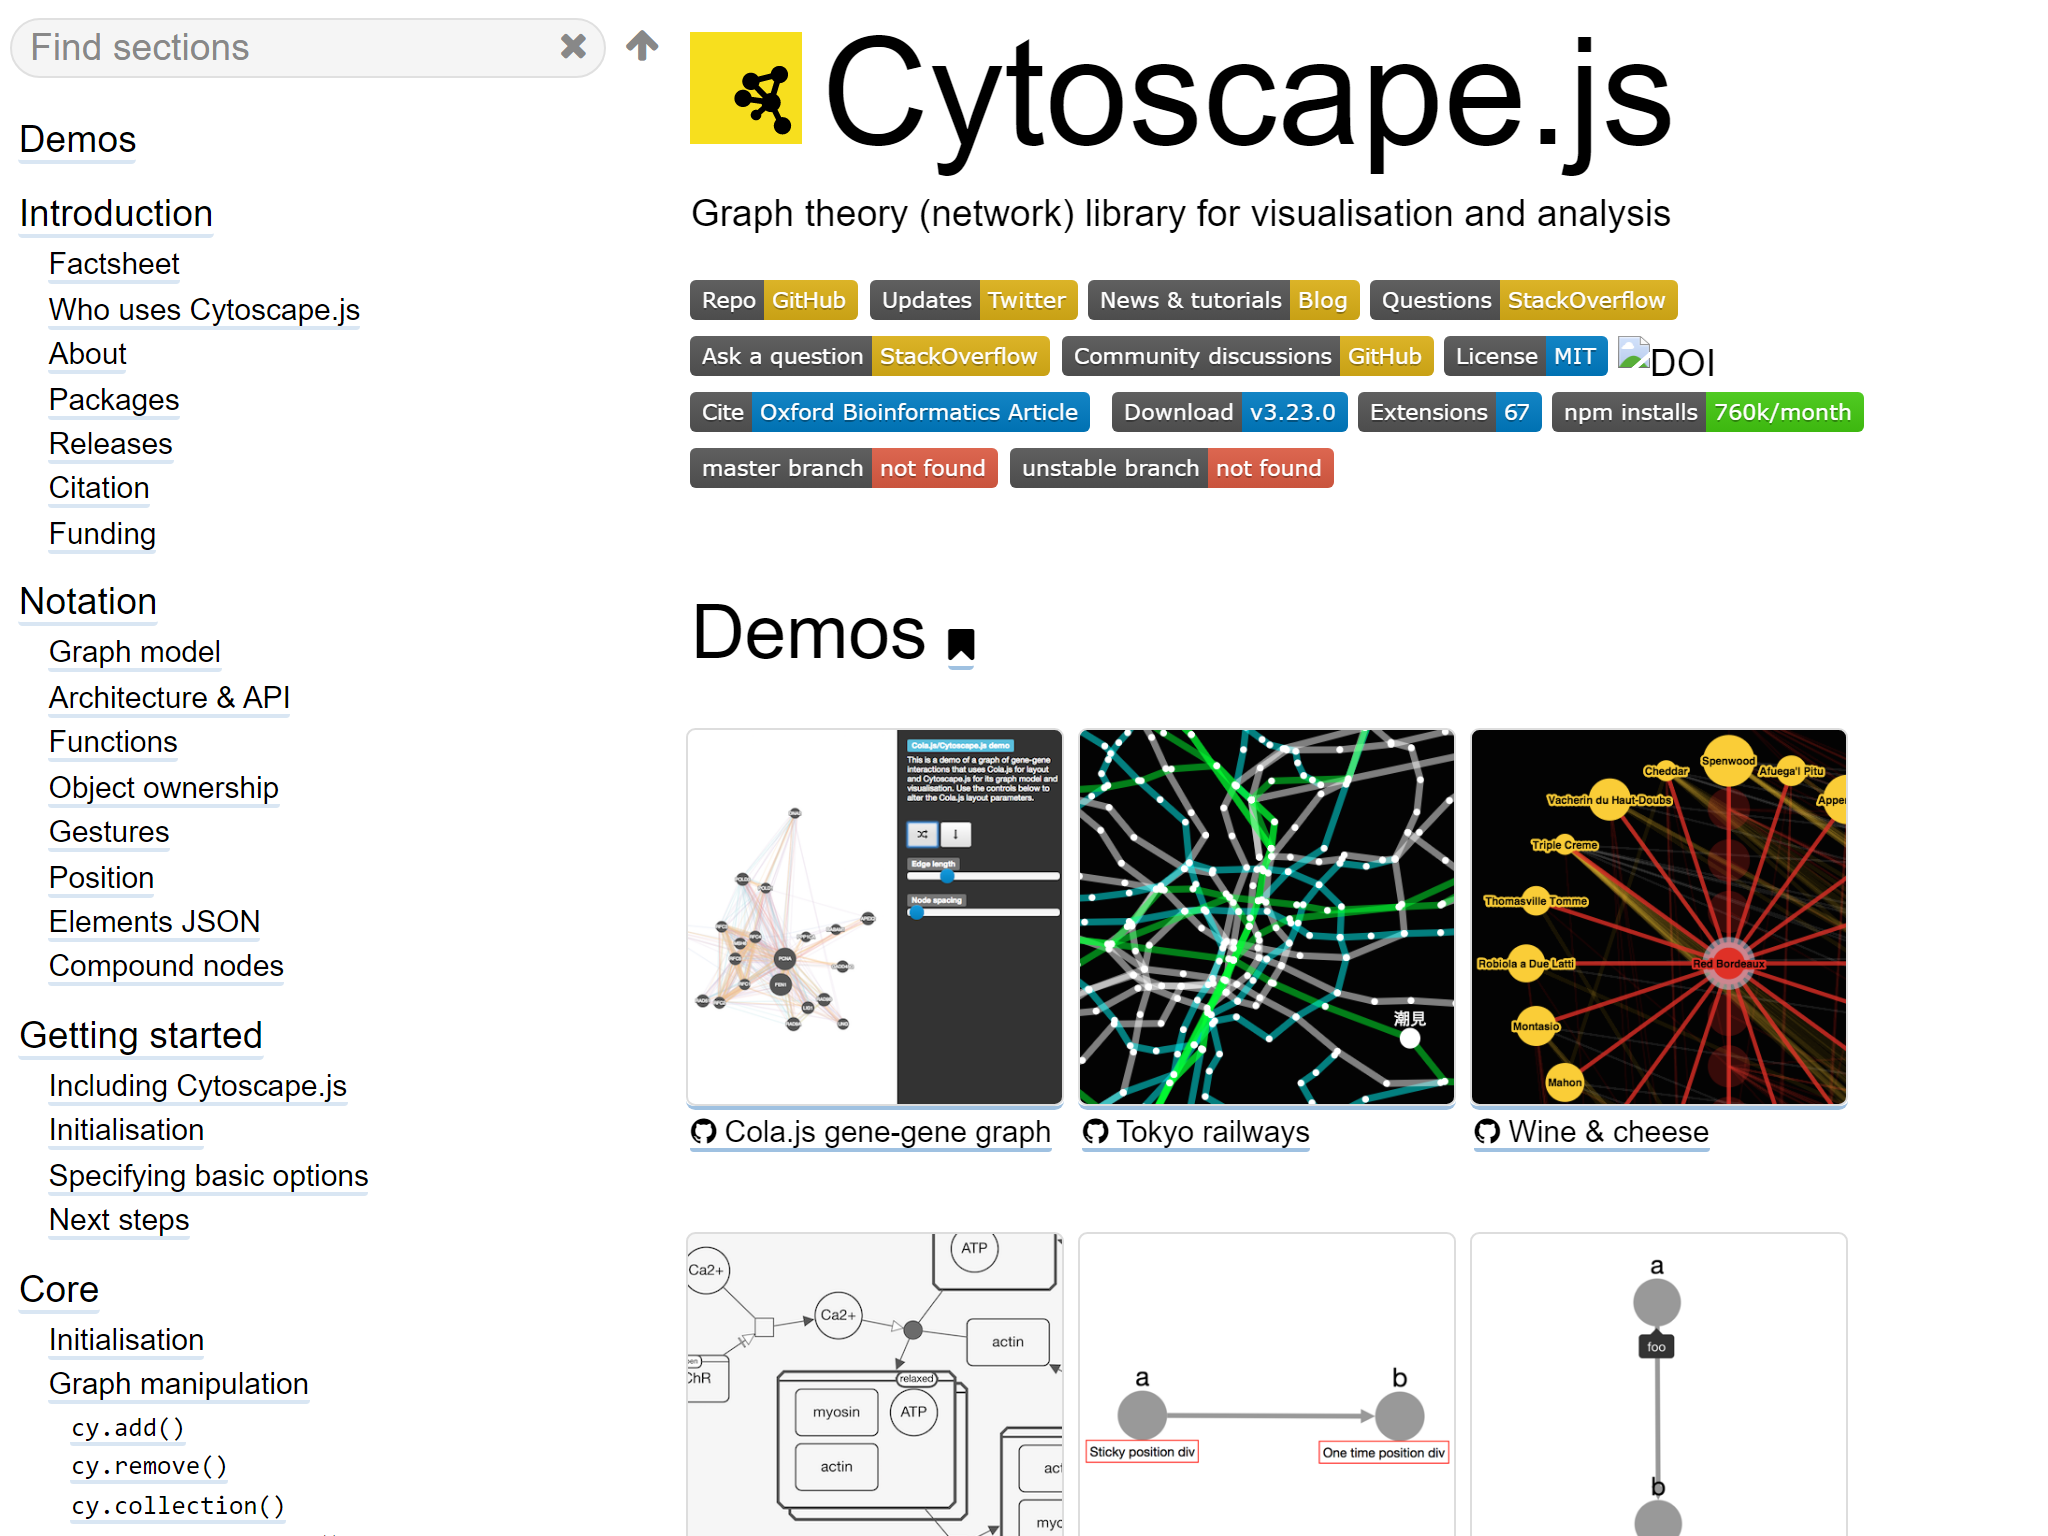Open the cy.add() reference link
The height and width of the screenshot is (1536, 2048).
click(x=128, y=1428)
